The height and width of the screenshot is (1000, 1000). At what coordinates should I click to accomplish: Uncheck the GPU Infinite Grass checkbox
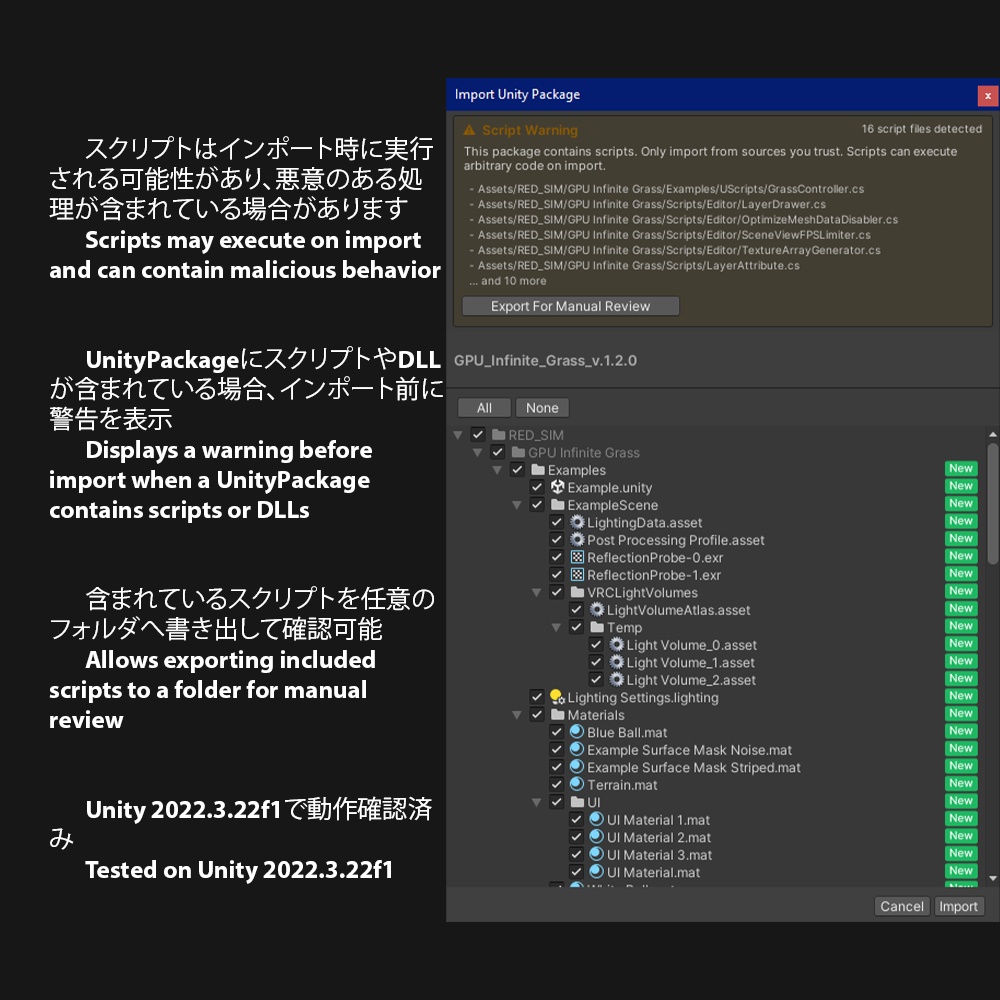click(x=497, y=452)
